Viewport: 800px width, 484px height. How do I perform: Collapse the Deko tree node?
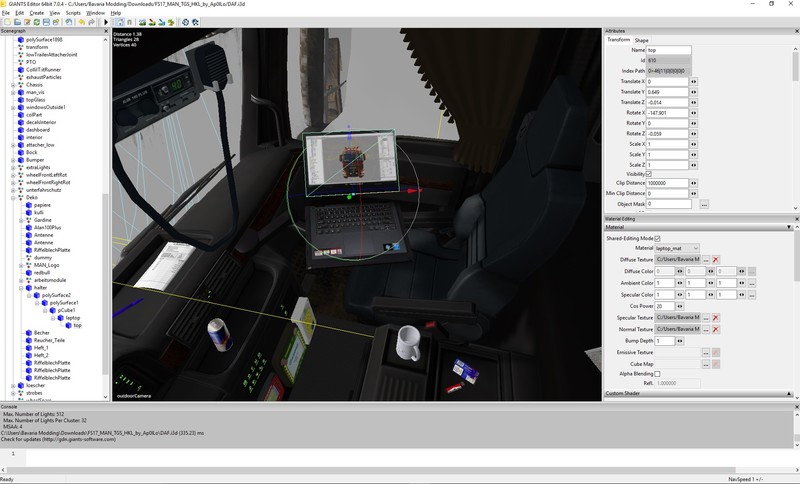point(14,197)
